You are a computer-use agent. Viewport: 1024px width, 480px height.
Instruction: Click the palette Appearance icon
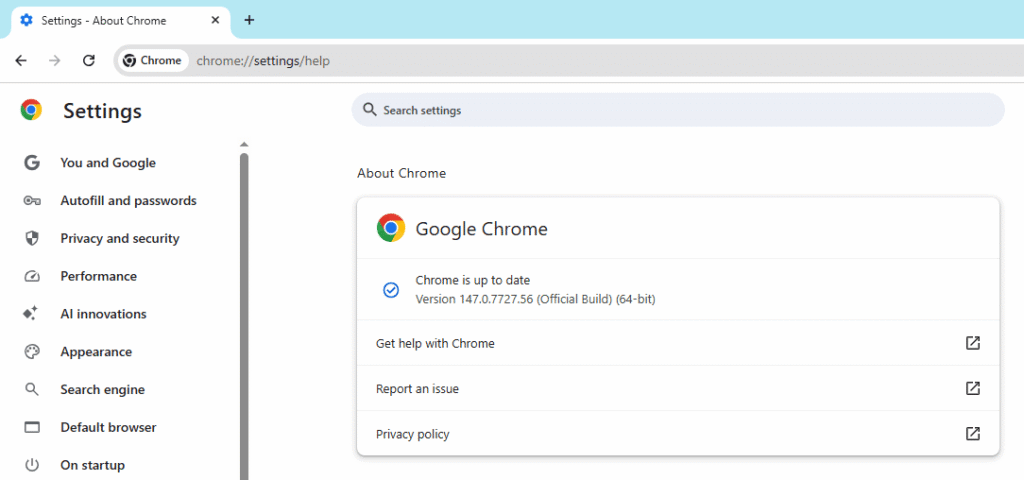pyautogui.click(x=32, y=352)
